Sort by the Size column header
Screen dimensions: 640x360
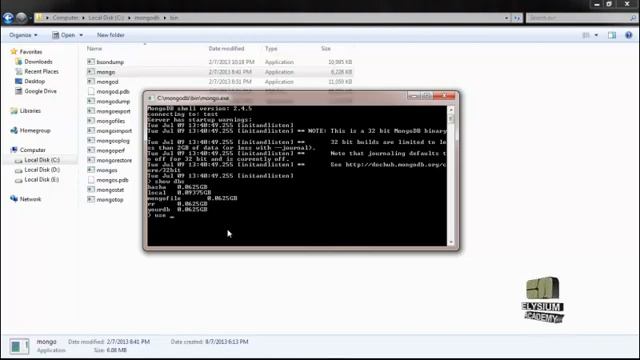pyautogui.click(x=326, y=49)
